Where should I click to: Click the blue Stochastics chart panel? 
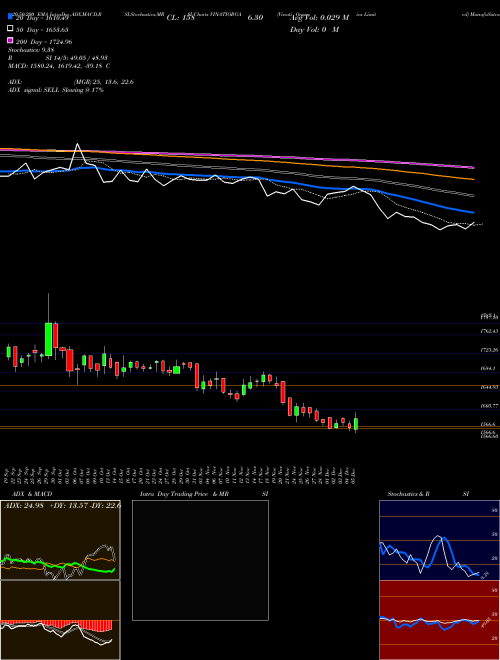click(439, 540)
